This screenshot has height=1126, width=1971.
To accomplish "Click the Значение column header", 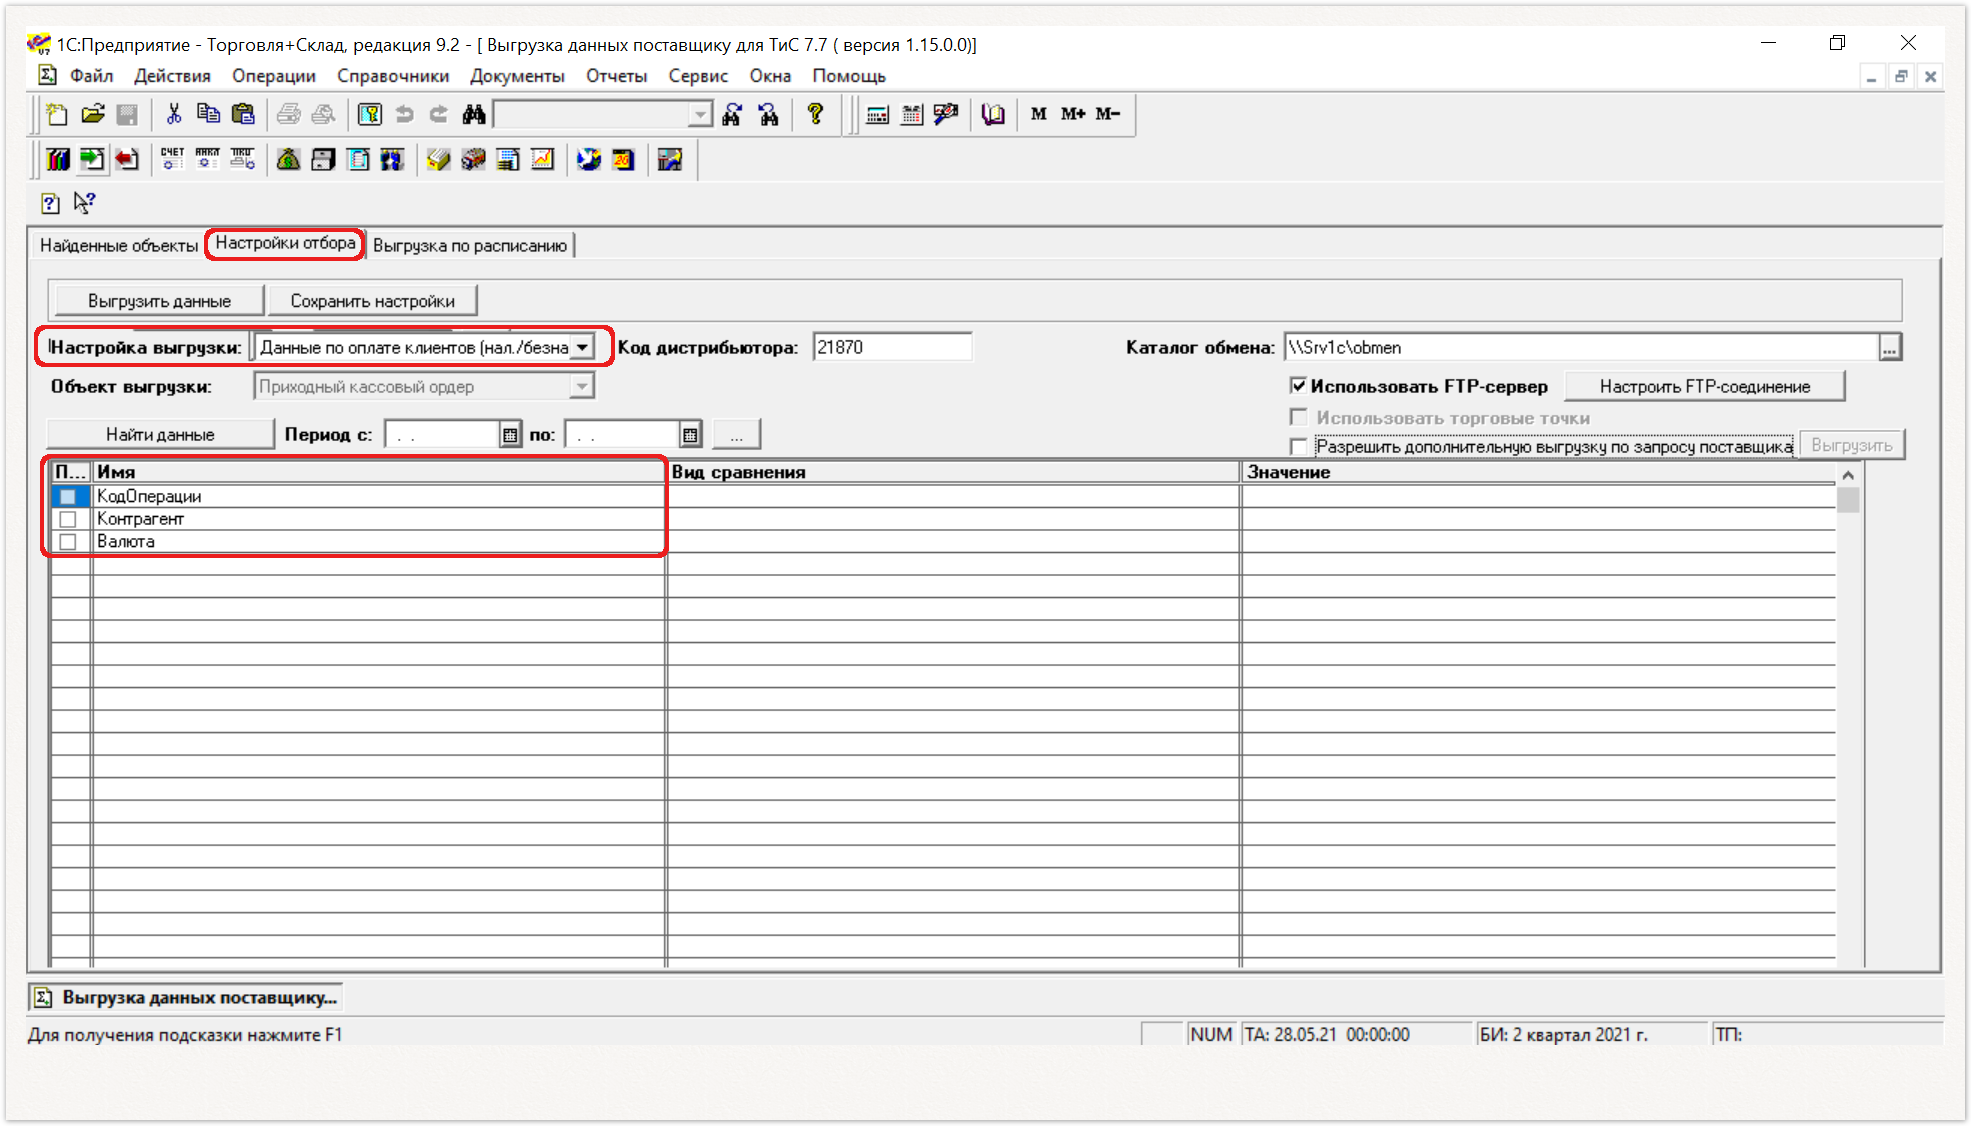I will (1539, 472).
